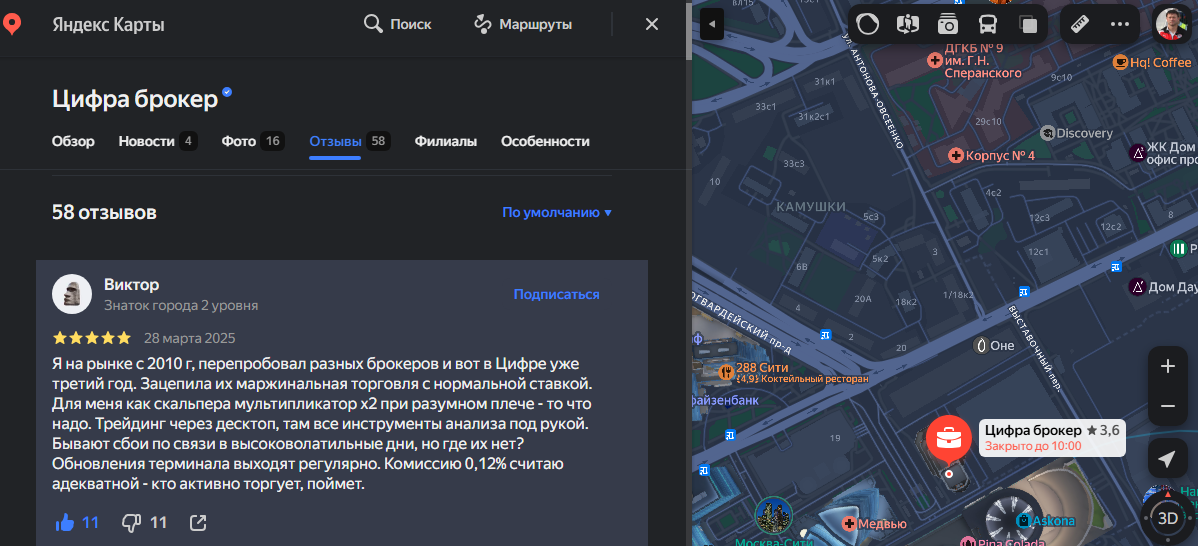1198x546 pixels.
Task: Zoom in the map with plus button
Action: click(1167, 367)
